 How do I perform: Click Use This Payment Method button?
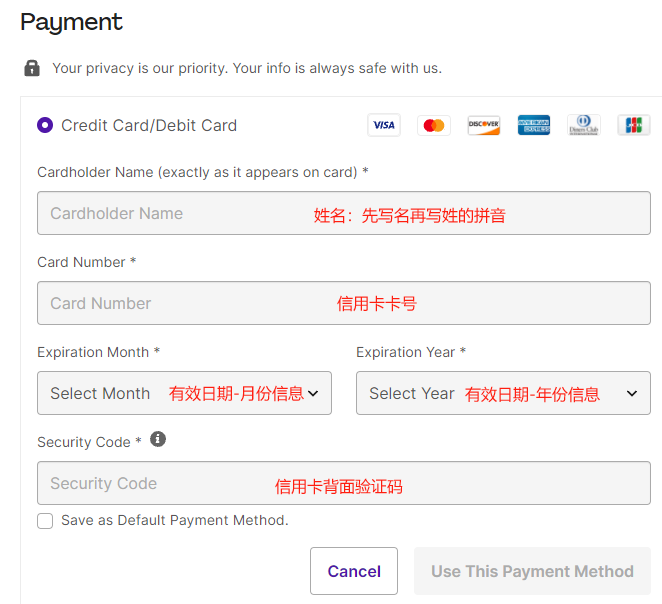tap(532, 571)
